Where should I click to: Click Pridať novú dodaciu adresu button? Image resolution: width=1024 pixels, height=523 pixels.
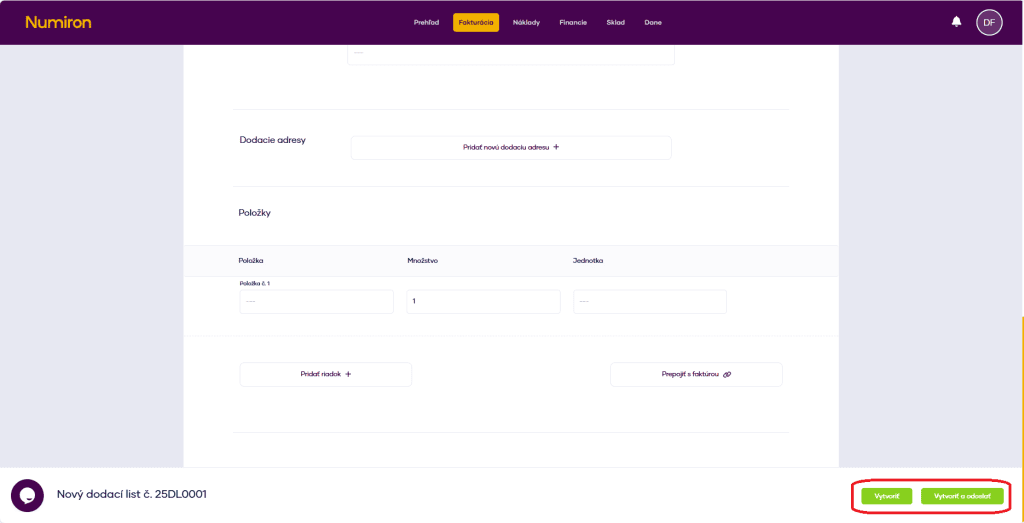pyautogui.click(x=510, y=147)
